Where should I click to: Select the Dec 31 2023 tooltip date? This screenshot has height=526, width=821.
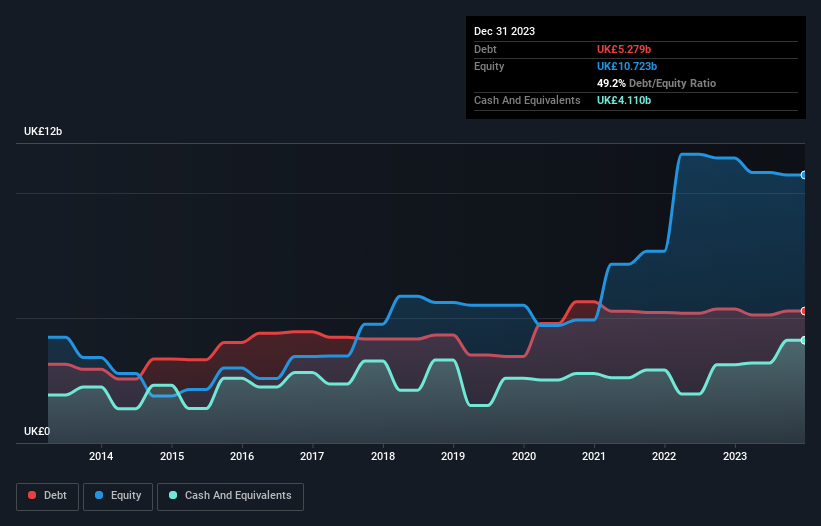[504, 31]
